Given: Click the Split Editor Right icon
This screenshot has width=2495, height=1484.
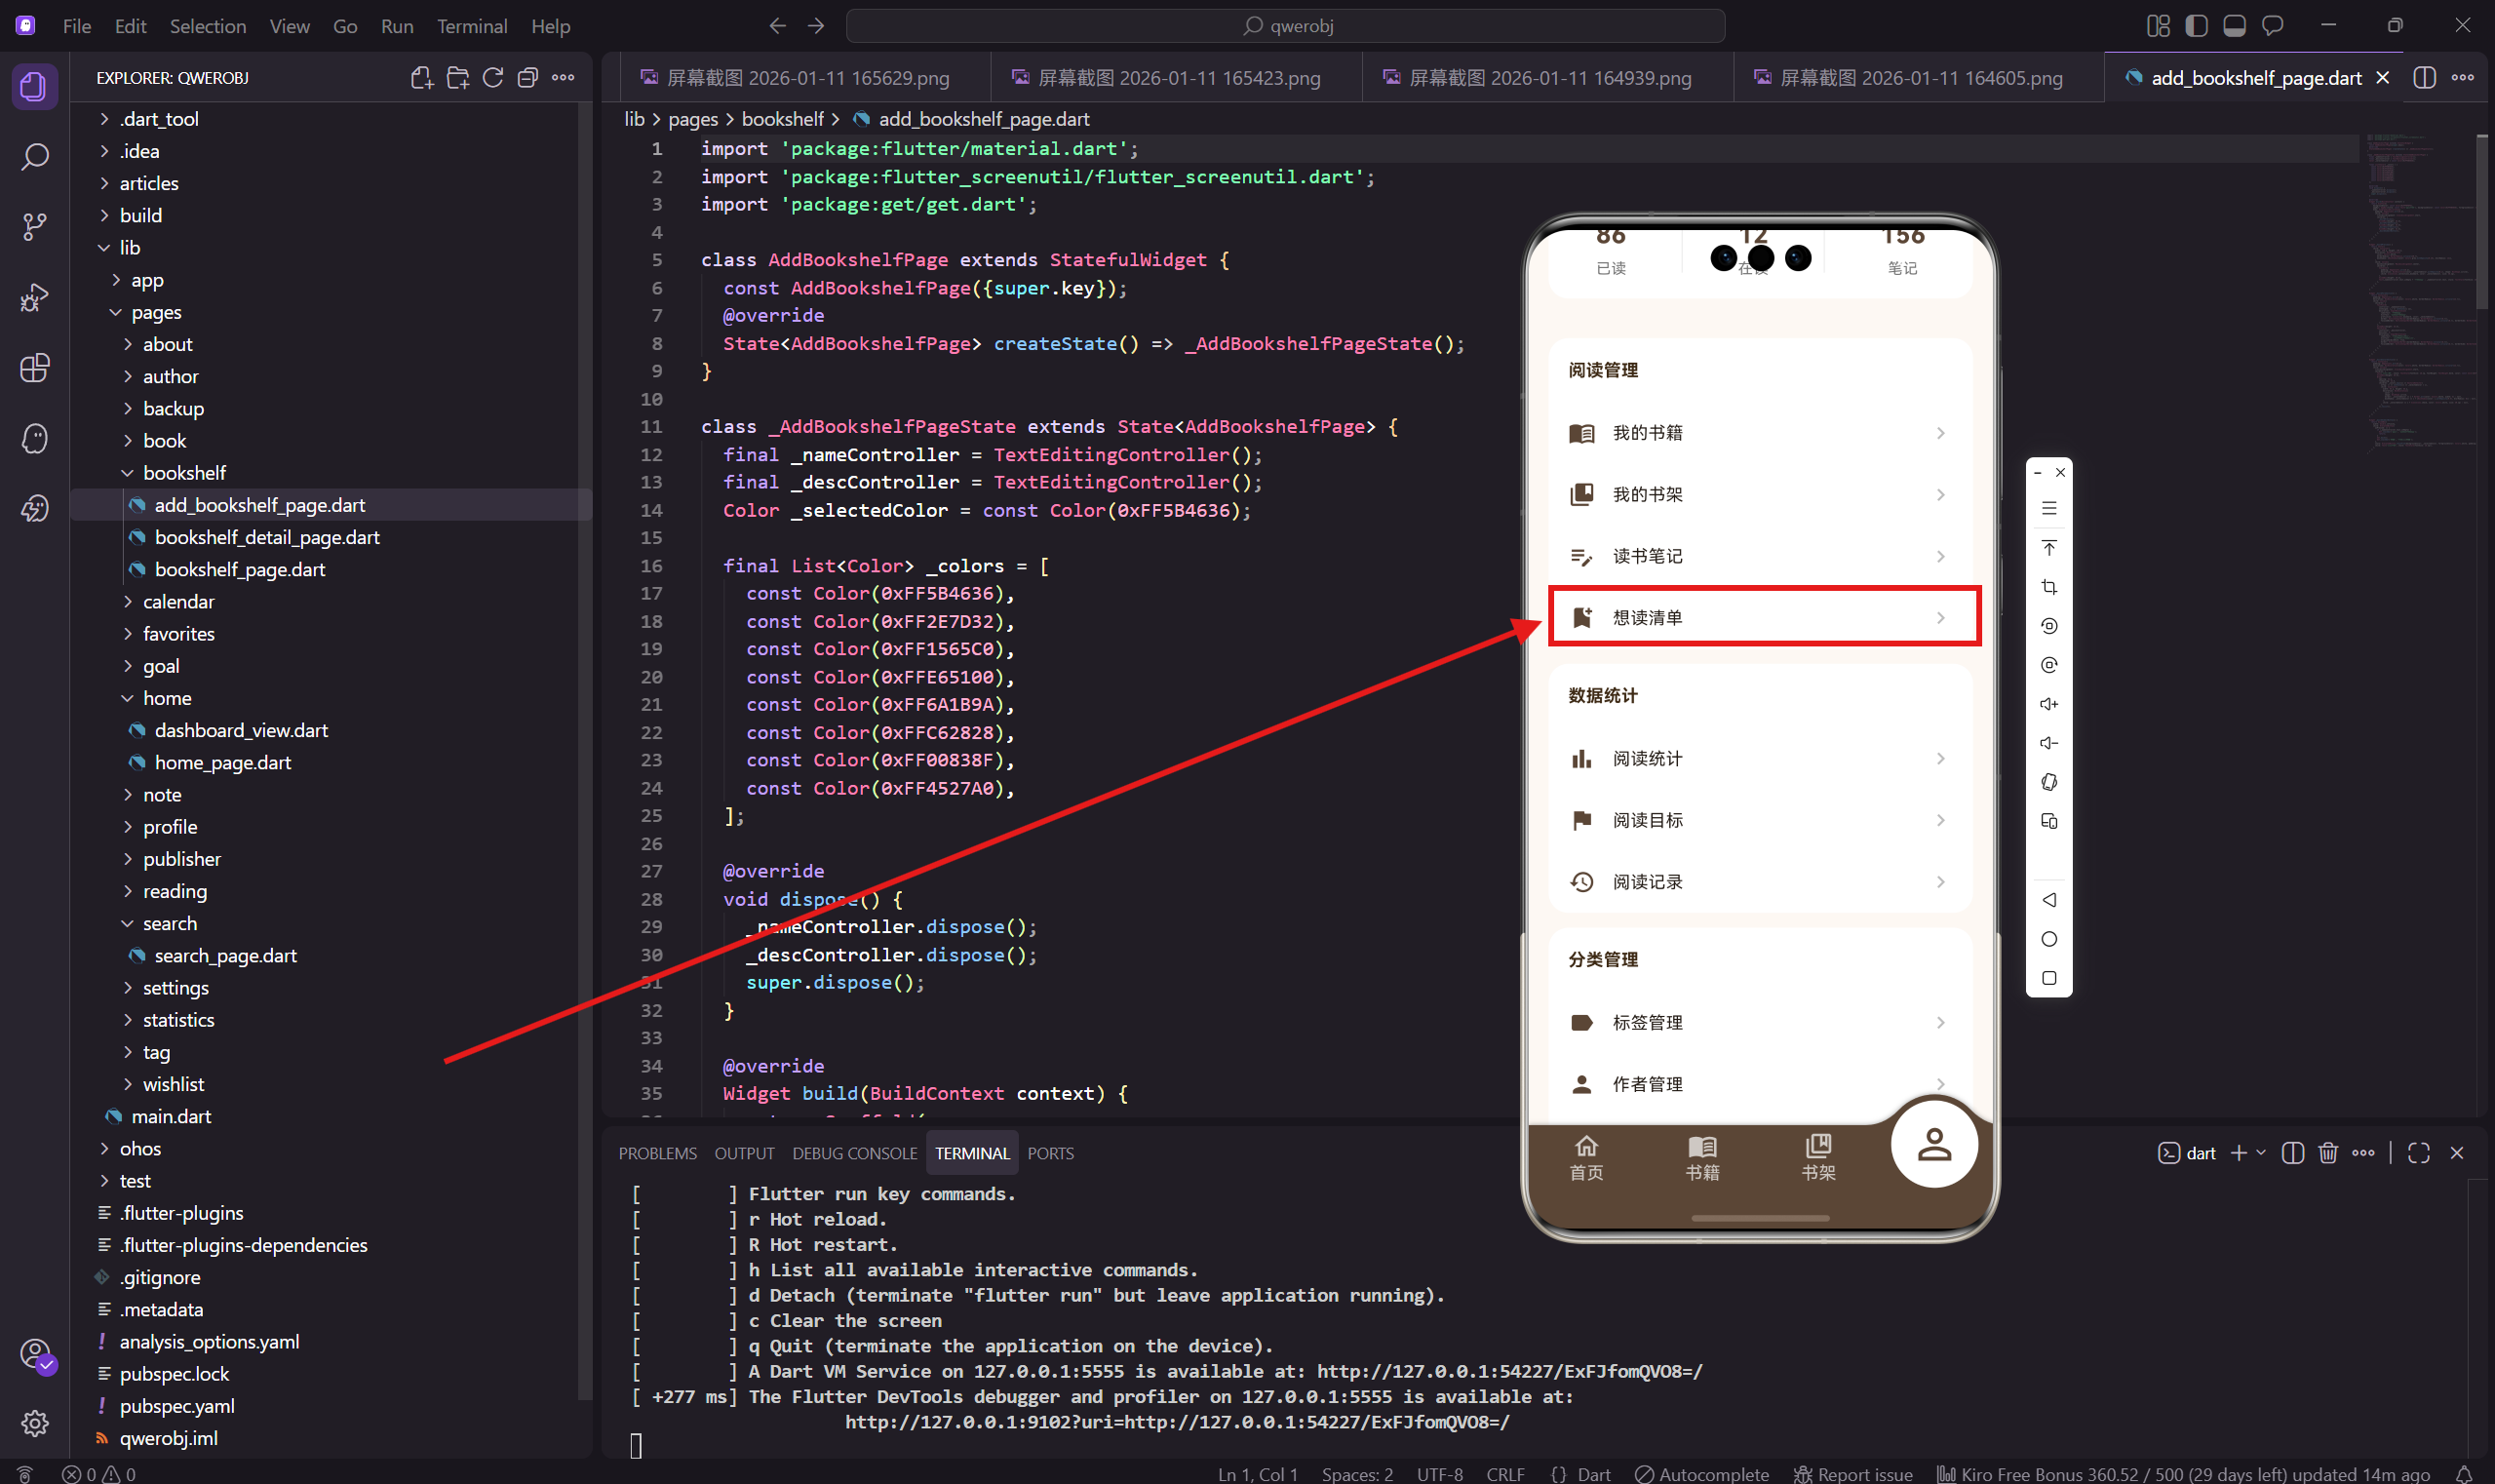Looking at the screenshot, I should pos(2424,78).
